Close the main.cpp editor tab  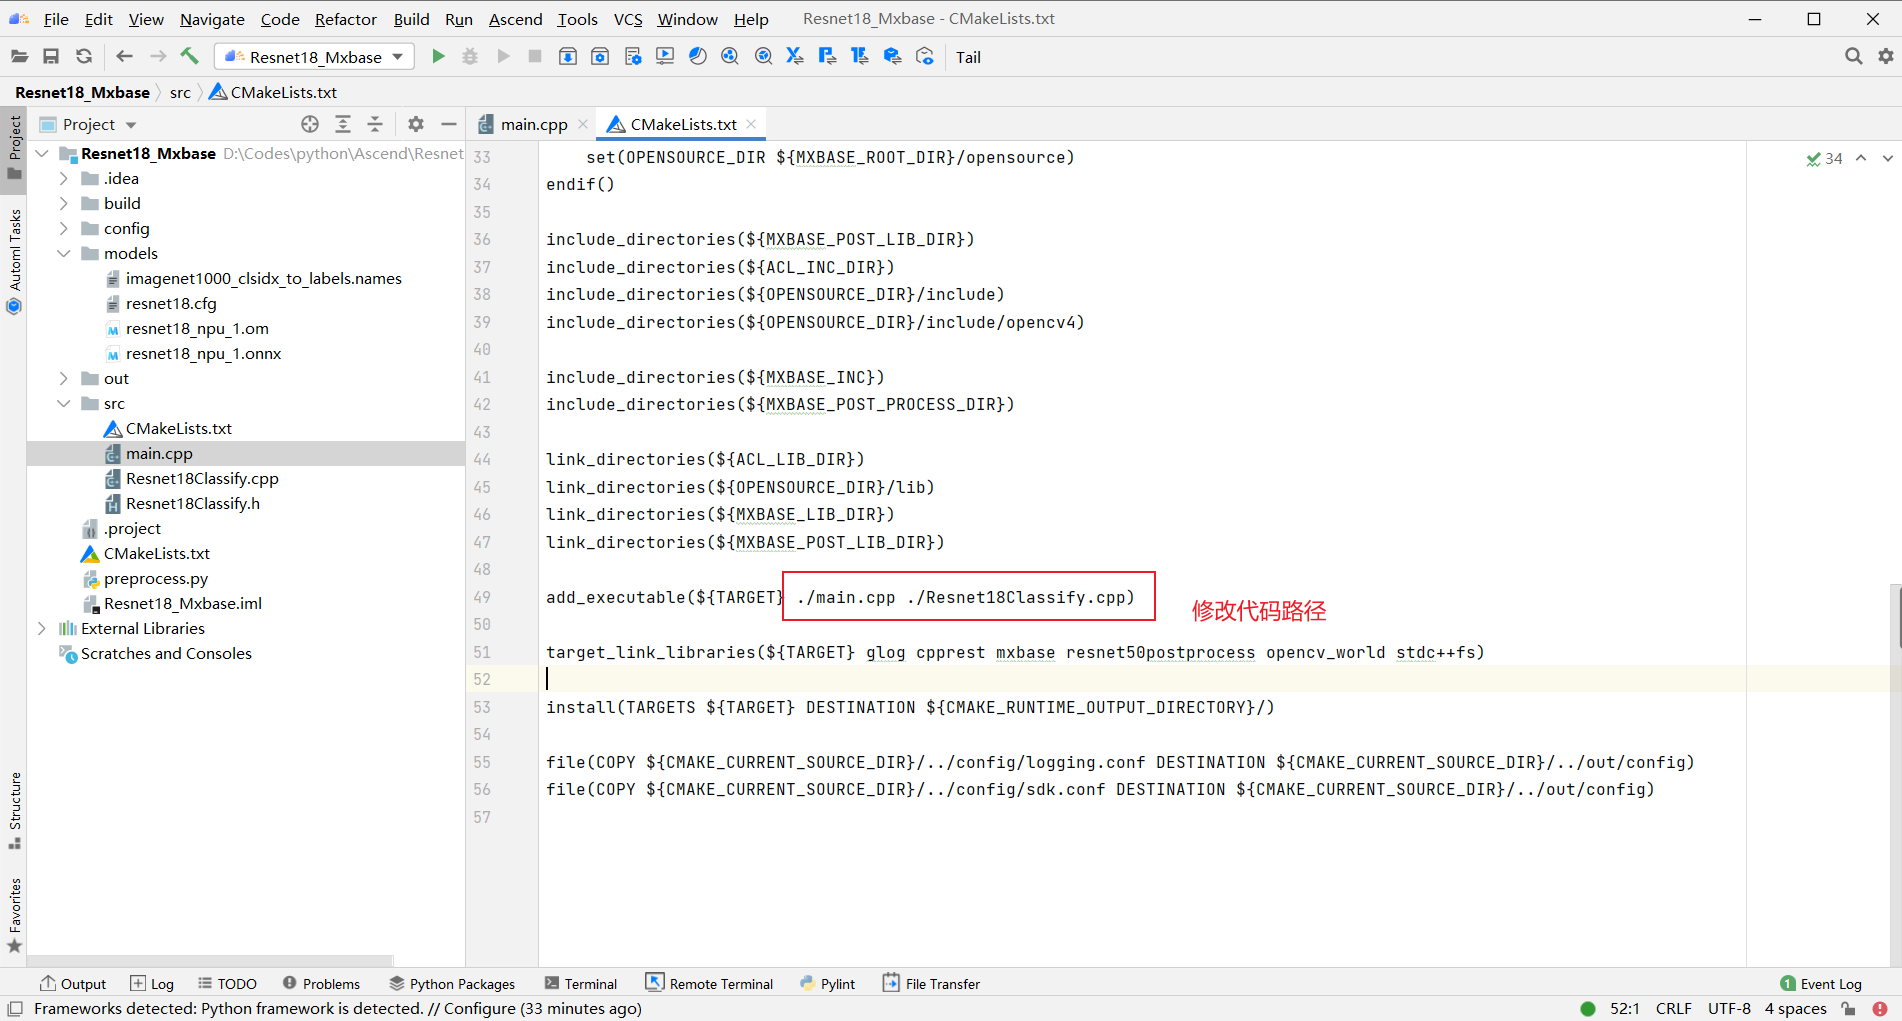(583, 124)
